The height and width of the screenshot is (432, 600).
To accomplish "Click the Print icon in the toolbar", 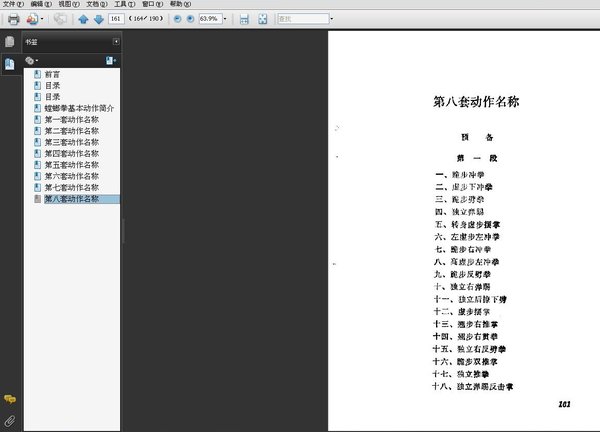I will tap(14, 19).
